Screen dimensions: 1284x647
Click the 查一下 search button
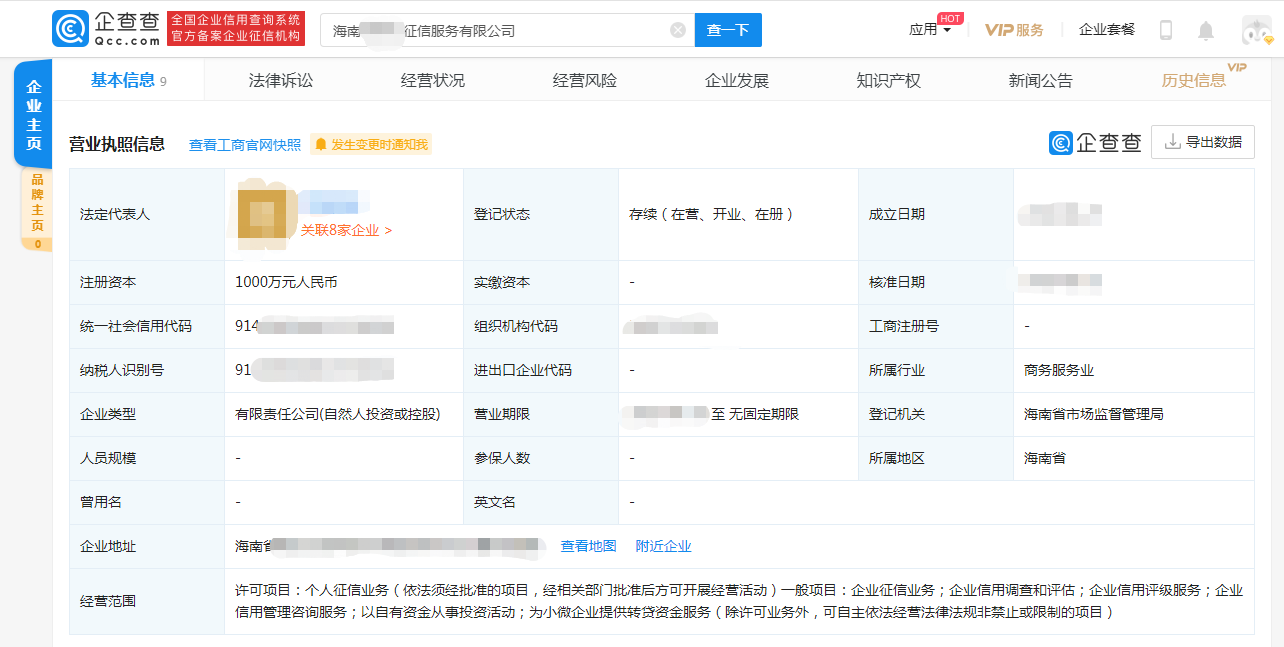pos(728,30)
